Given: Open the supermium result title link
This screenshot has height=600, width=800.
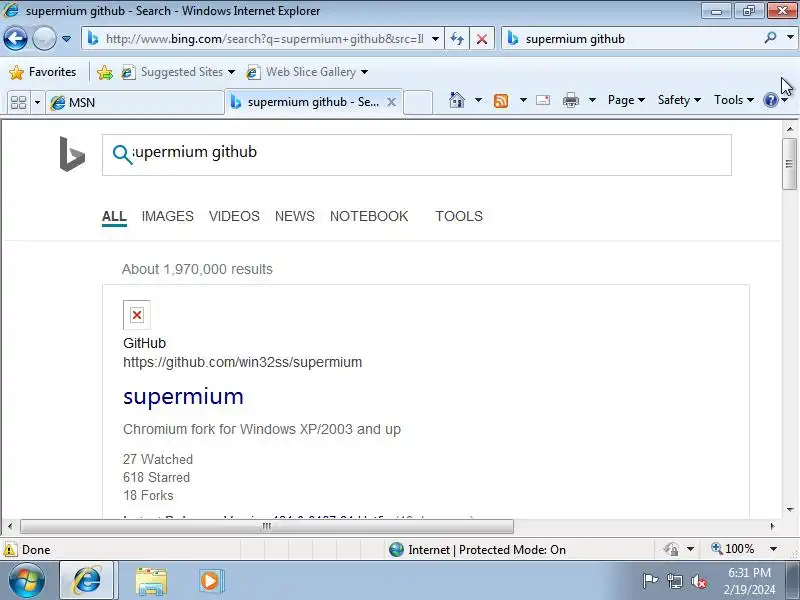Looking at the screenshot, I should tap(183, 396).
